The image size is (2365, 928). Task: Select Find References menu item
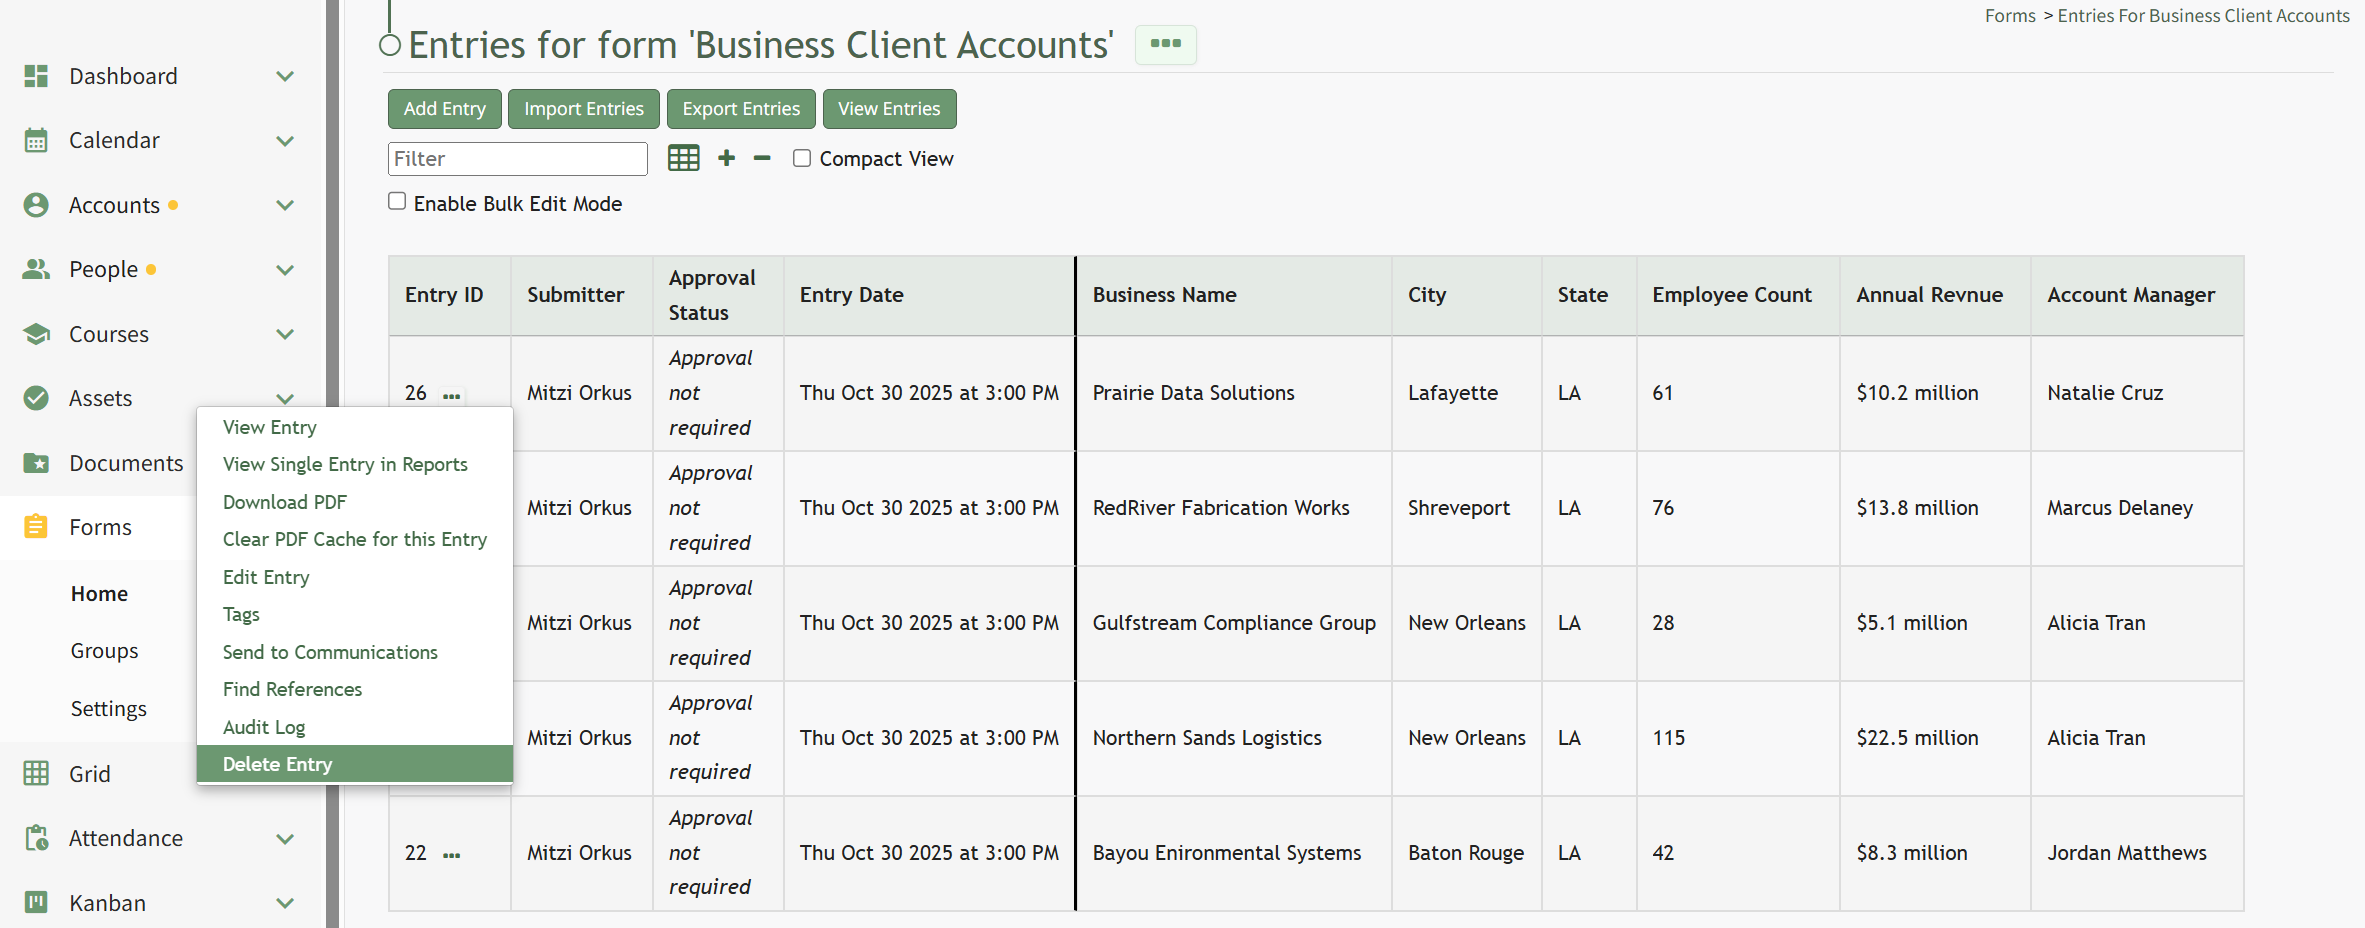pyautogui.click(x=355, y=689)
